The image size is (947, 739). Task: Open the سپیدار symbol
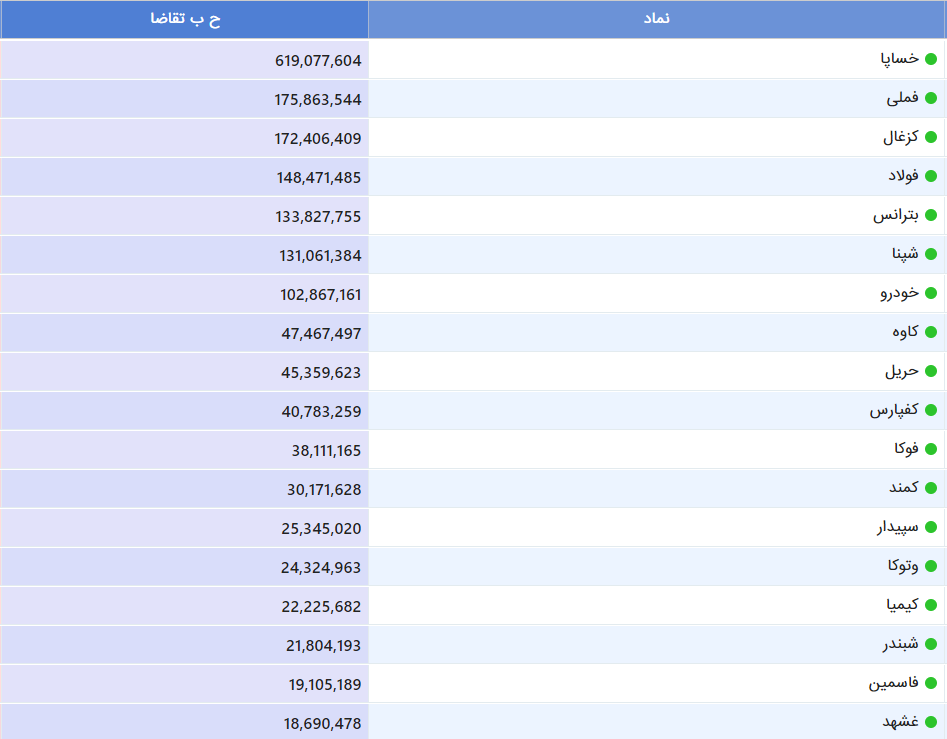[895, 527]
